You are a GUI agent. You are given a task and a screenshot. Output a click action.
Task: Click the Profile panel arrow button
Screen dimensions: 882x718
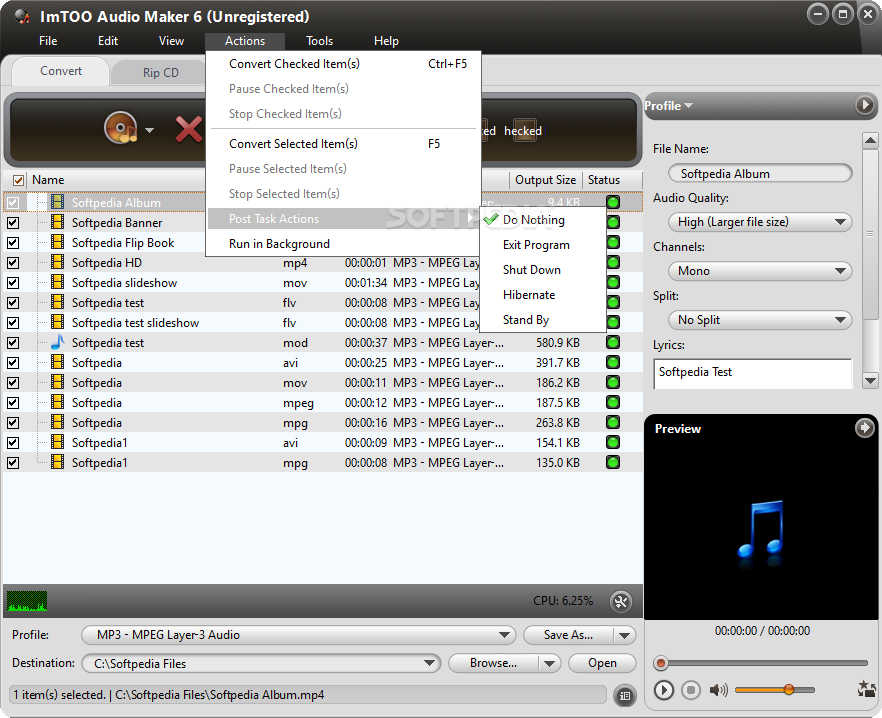865,105
